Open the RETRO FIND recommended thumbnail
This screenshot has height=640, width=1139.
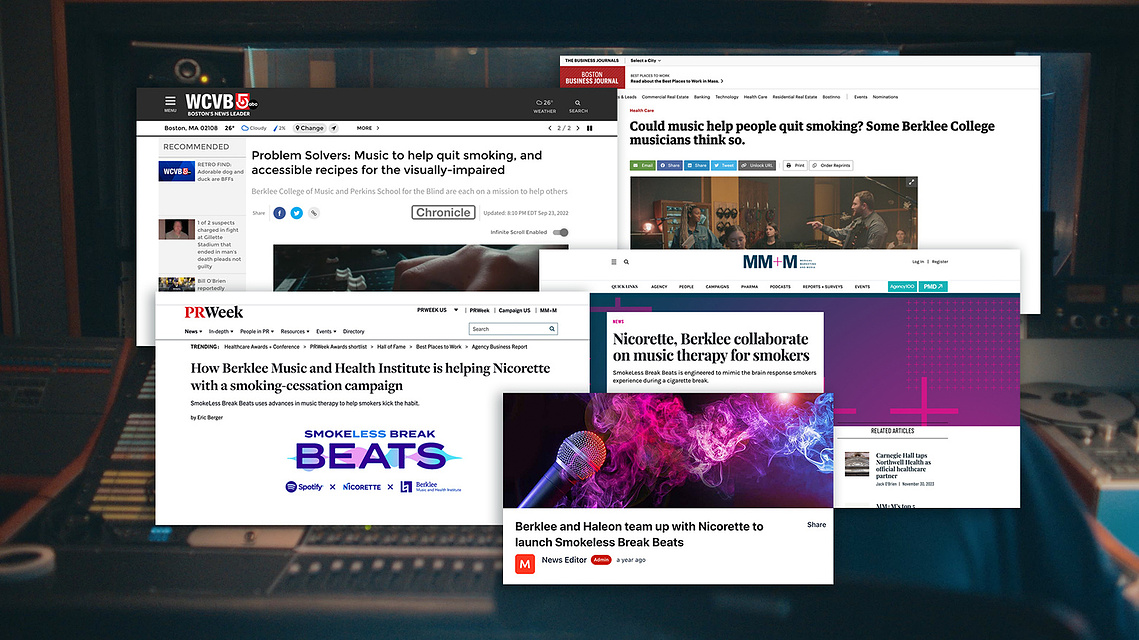coord(177,171)
